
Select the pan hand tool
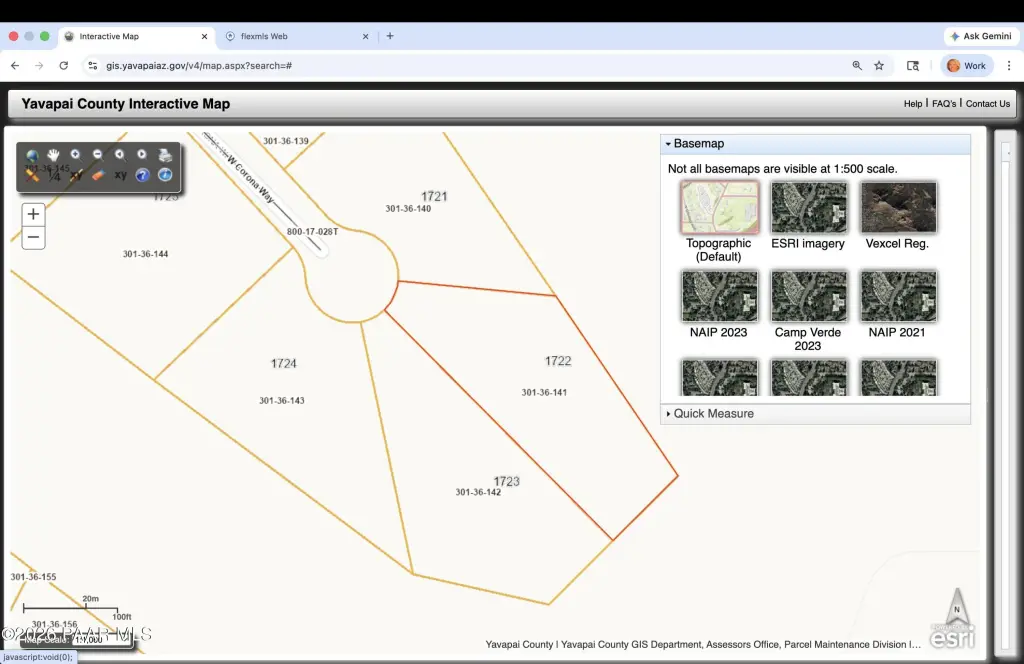tap(54, 155)
